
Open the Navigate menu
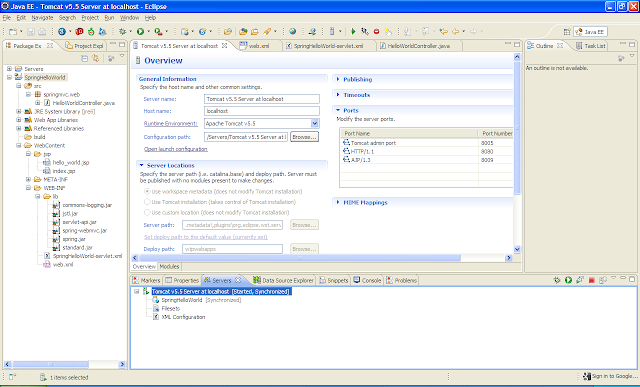(x=42, y=18)
